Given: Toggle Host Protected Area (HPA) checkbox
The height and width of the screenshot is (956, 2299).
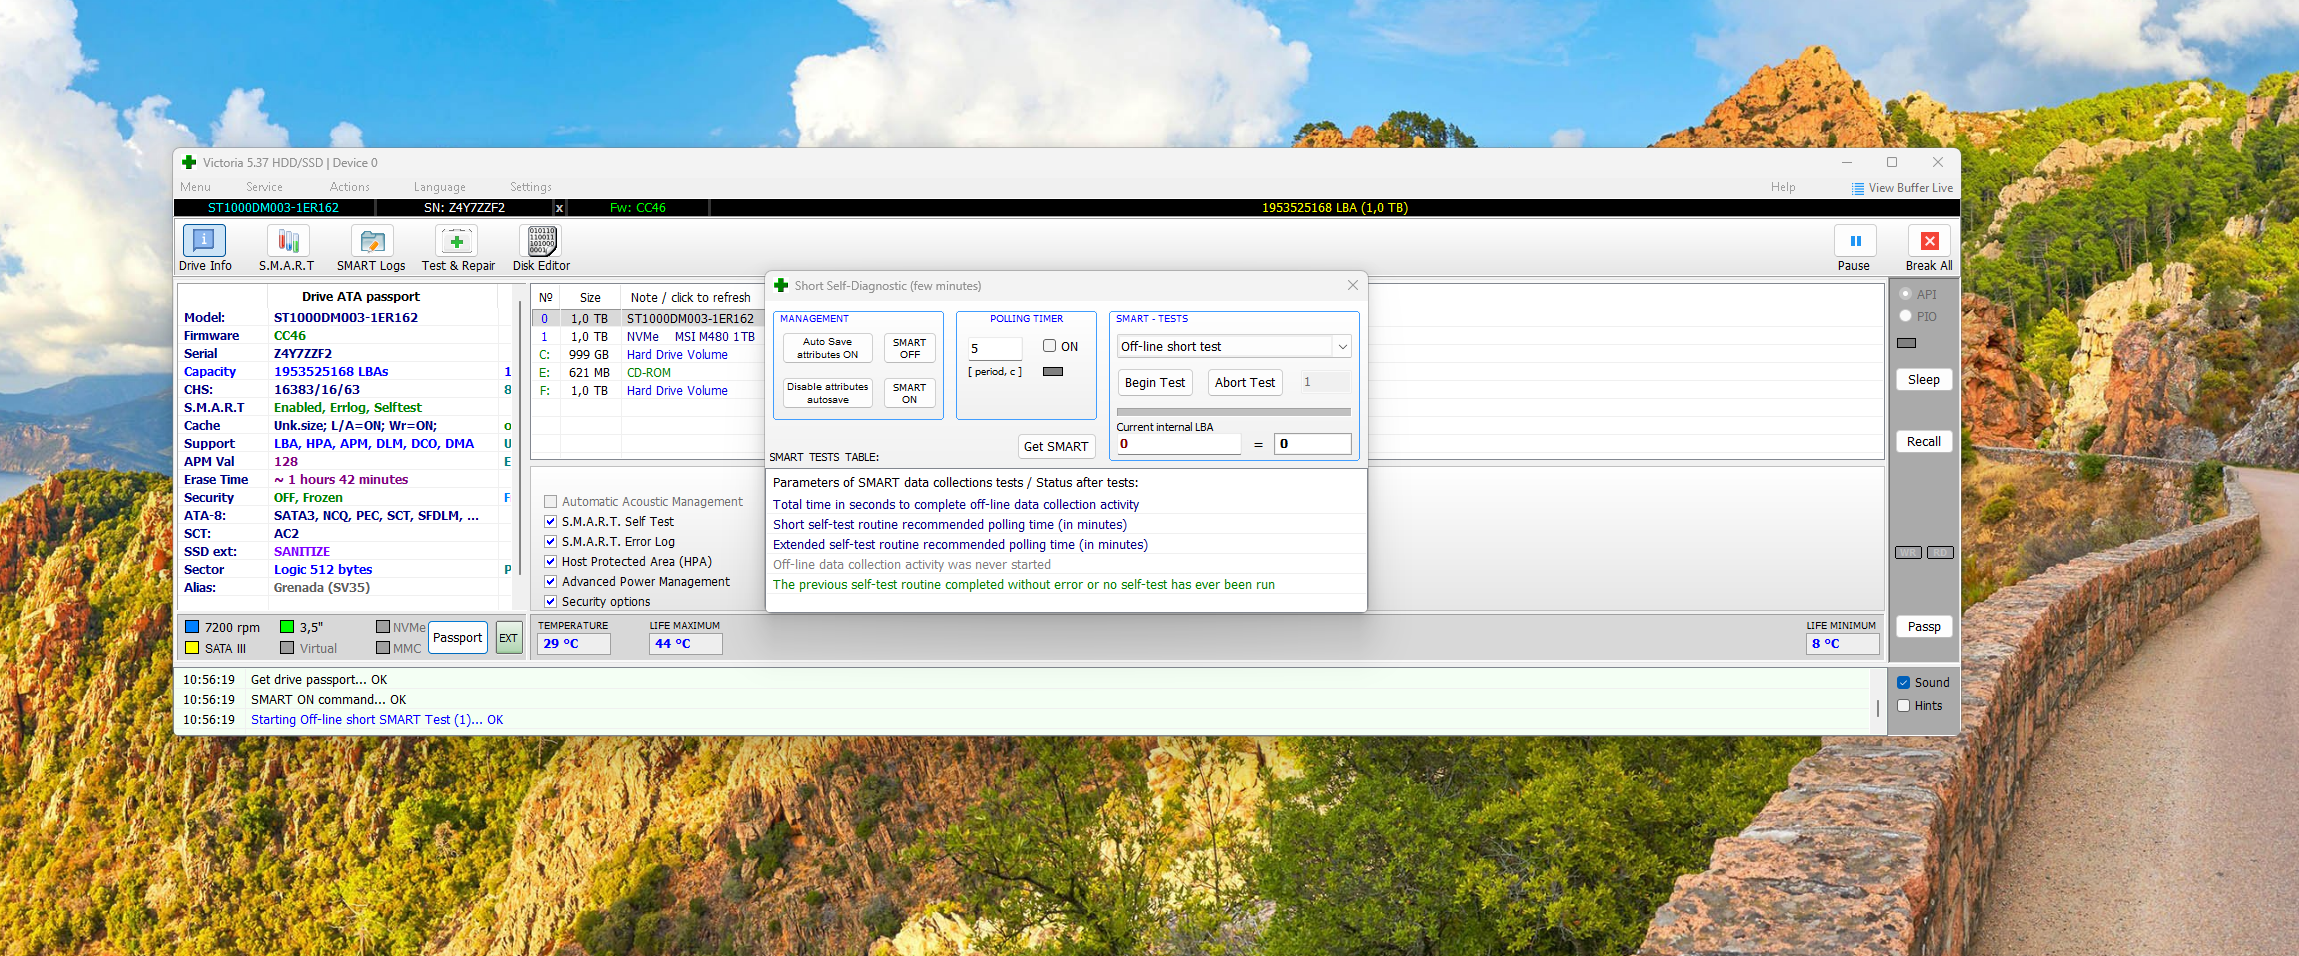Looking at the screenshot, I should (550, 562).
